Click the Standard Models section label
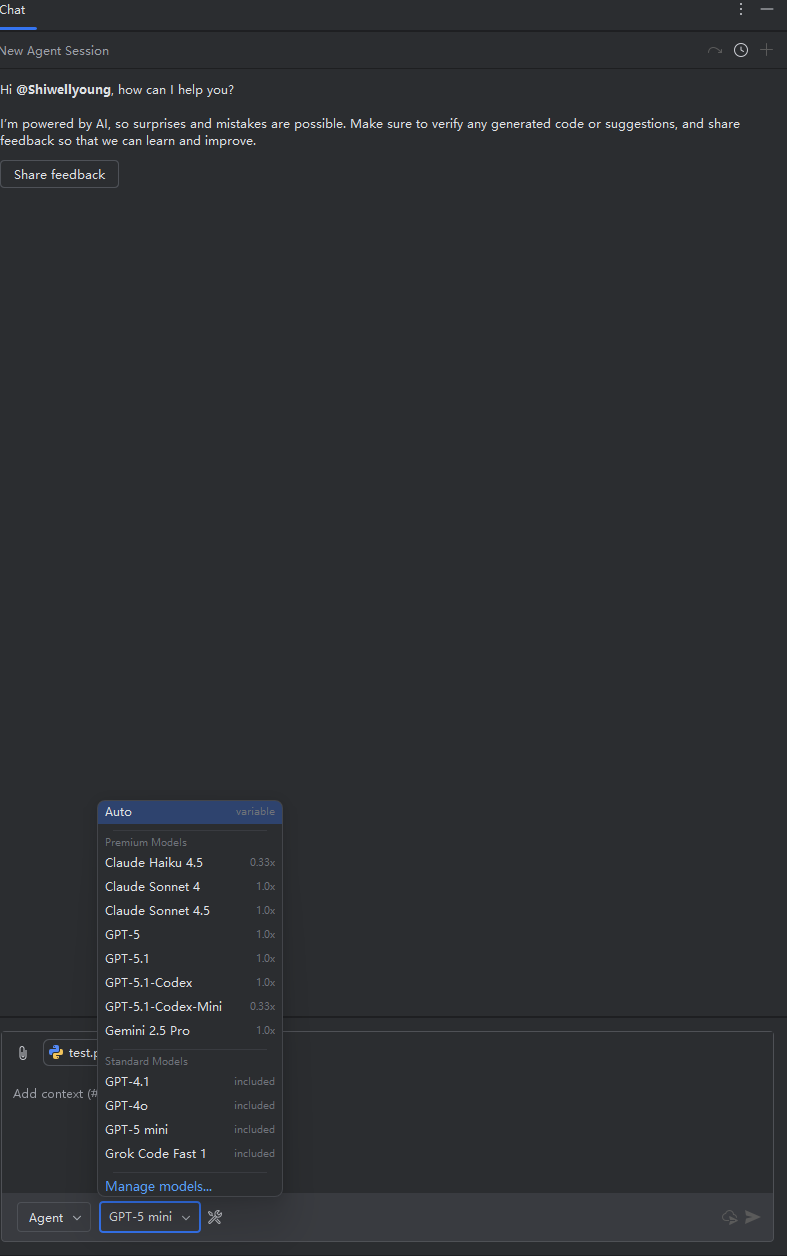787x1256 pixels. [x=146, y=1061]
